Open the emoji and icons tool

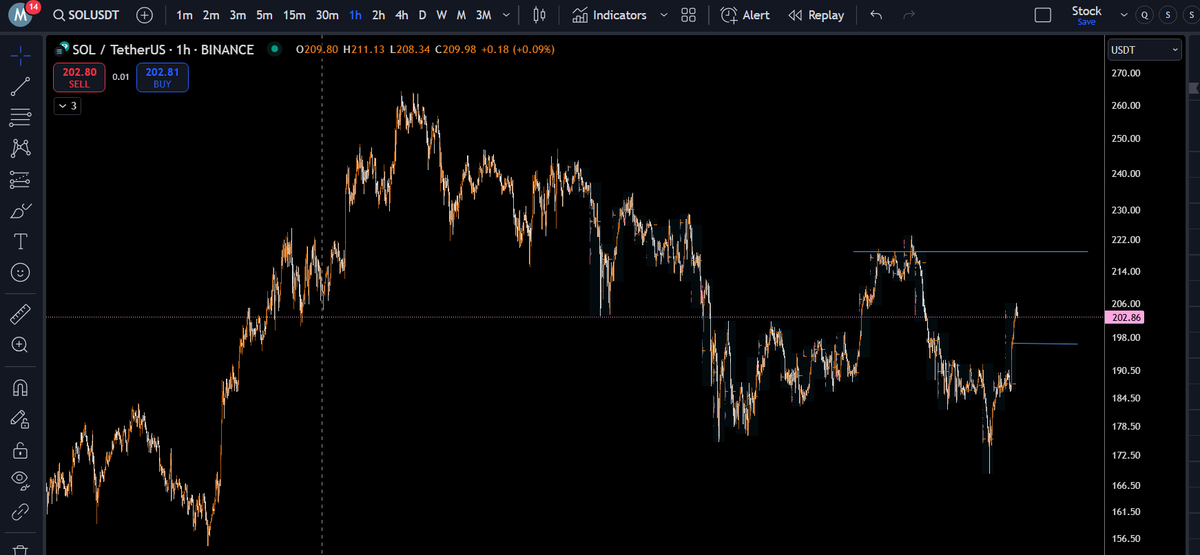[20, 272]
